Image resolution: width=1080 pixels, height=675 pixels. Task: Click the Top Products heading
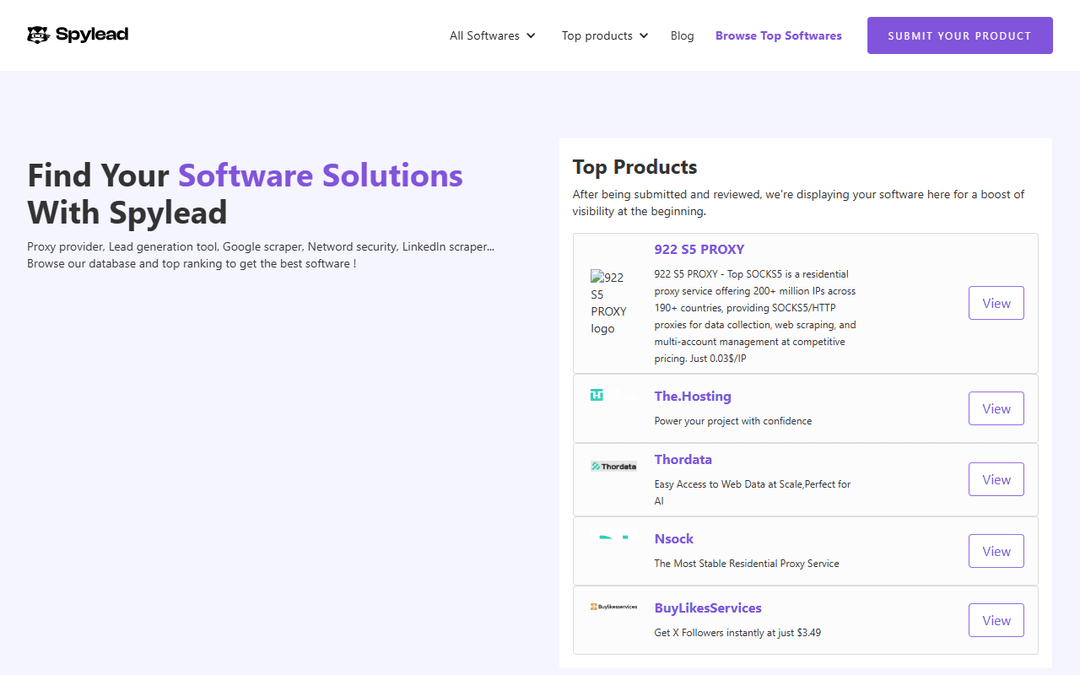(634, 167)
